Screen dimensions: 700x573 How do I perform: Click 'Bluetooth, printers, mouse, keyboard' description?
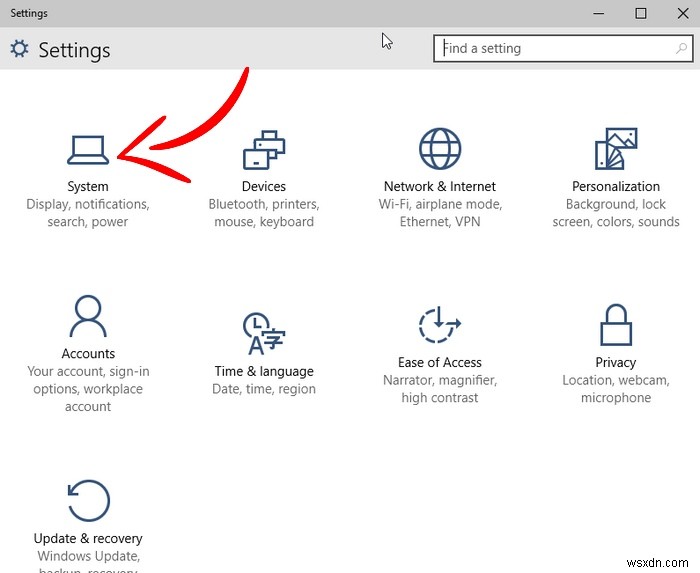click(264, 213)
